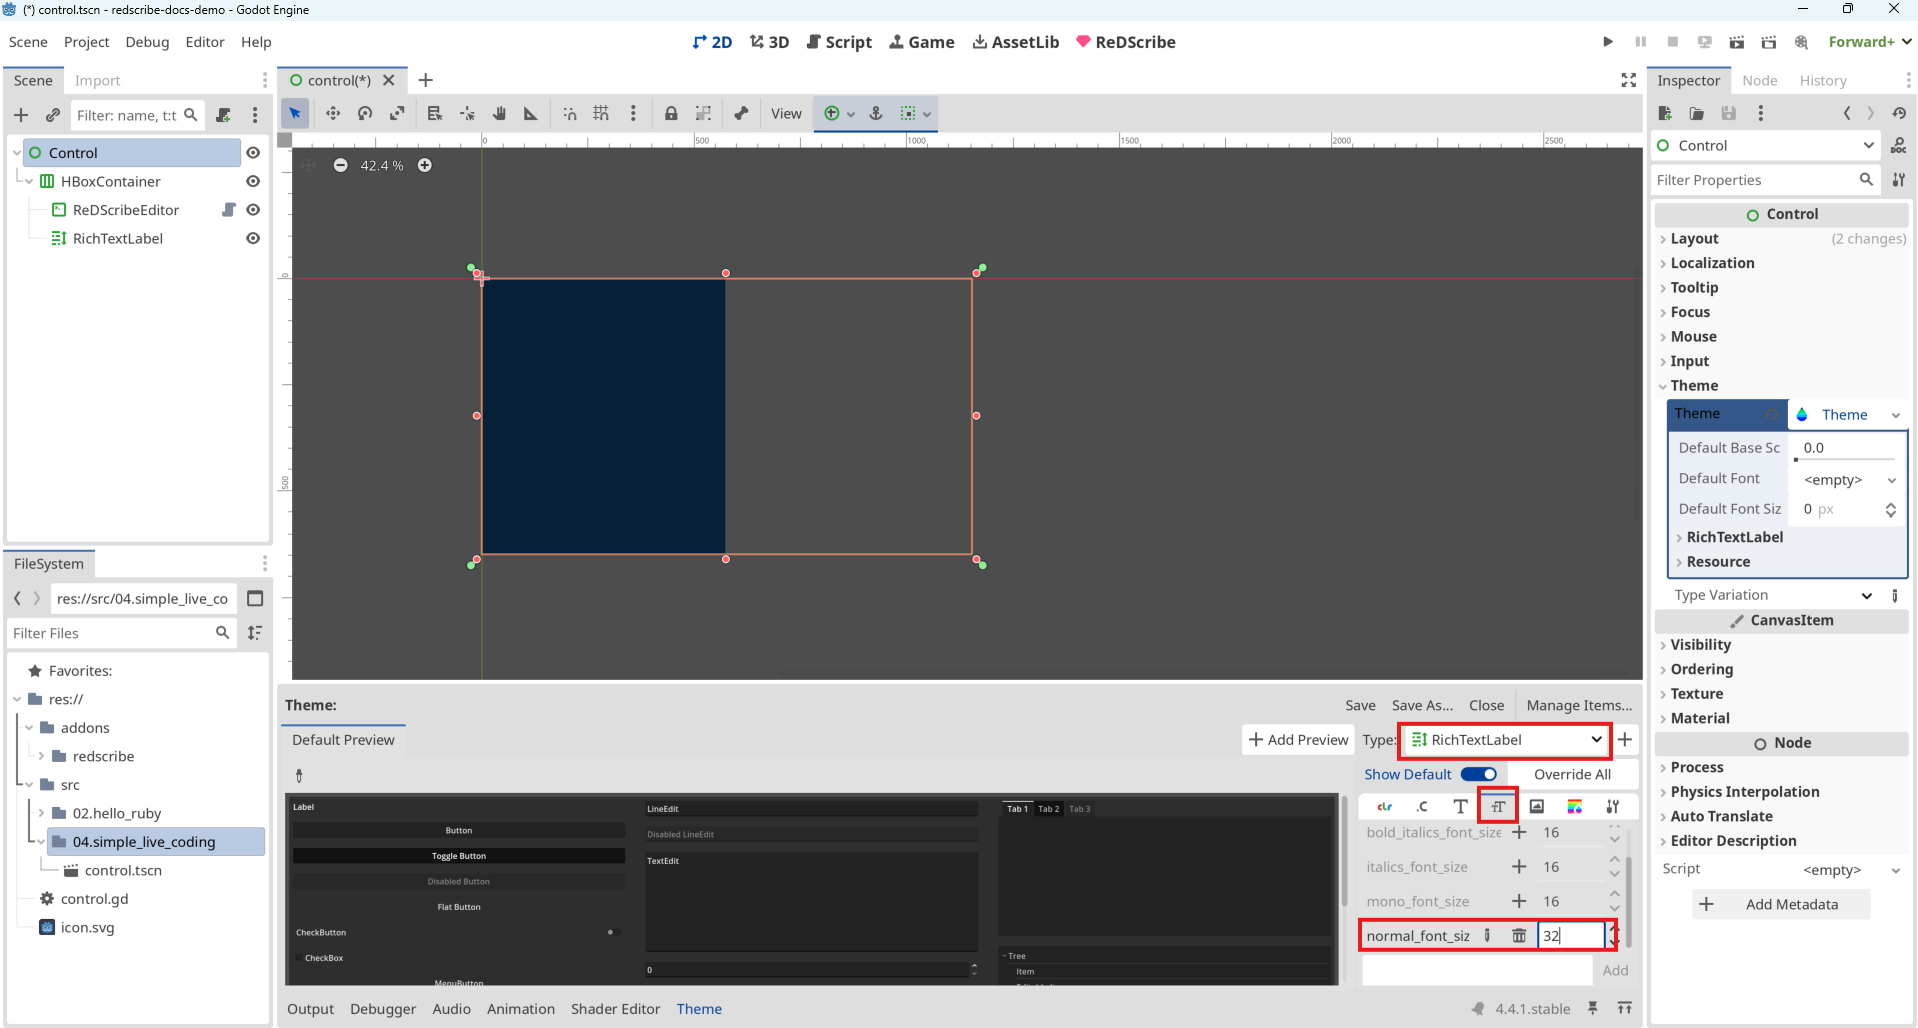Open the Default Font empty dropdown

coord(1849,480)
